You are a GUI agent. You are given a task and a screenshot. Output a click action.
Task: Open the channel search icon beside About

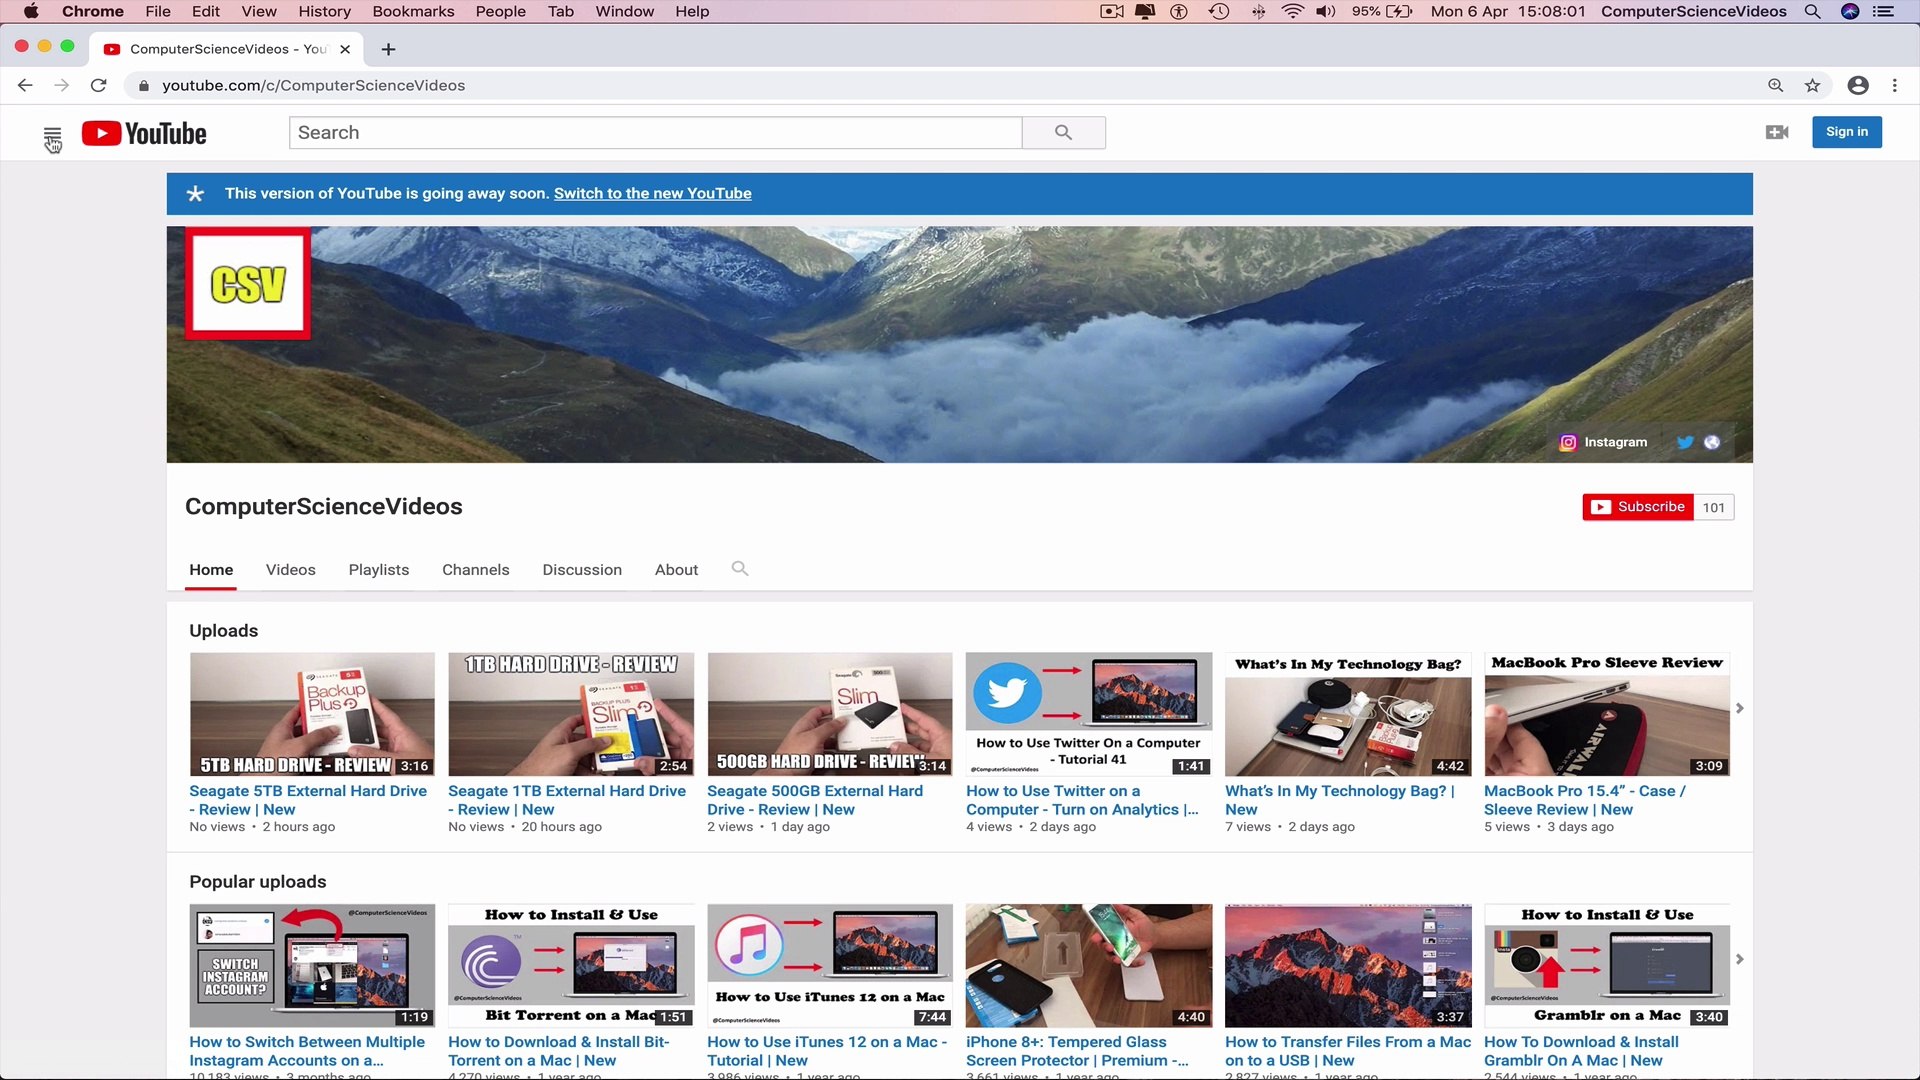click(x=740, y=569)
